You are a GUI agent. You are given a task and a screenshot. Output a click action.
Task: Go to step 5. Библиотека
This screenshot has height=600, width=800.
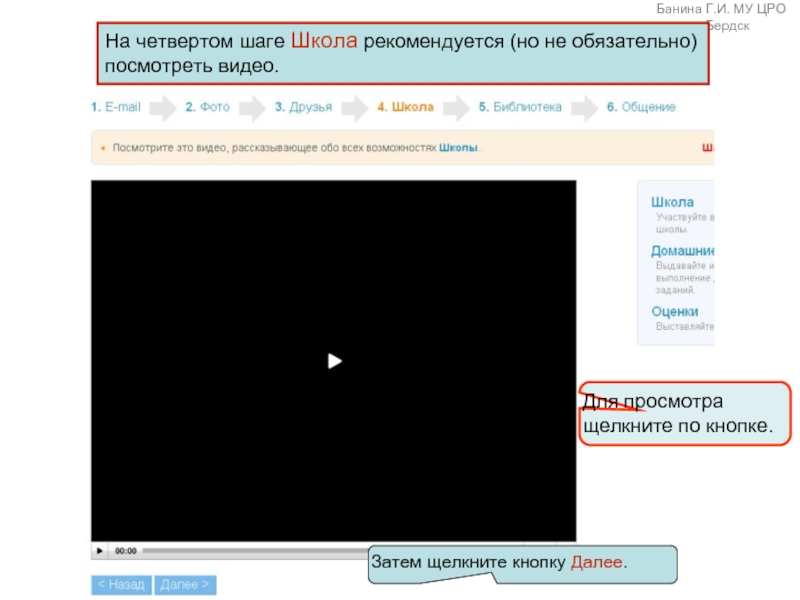(520, 107)
